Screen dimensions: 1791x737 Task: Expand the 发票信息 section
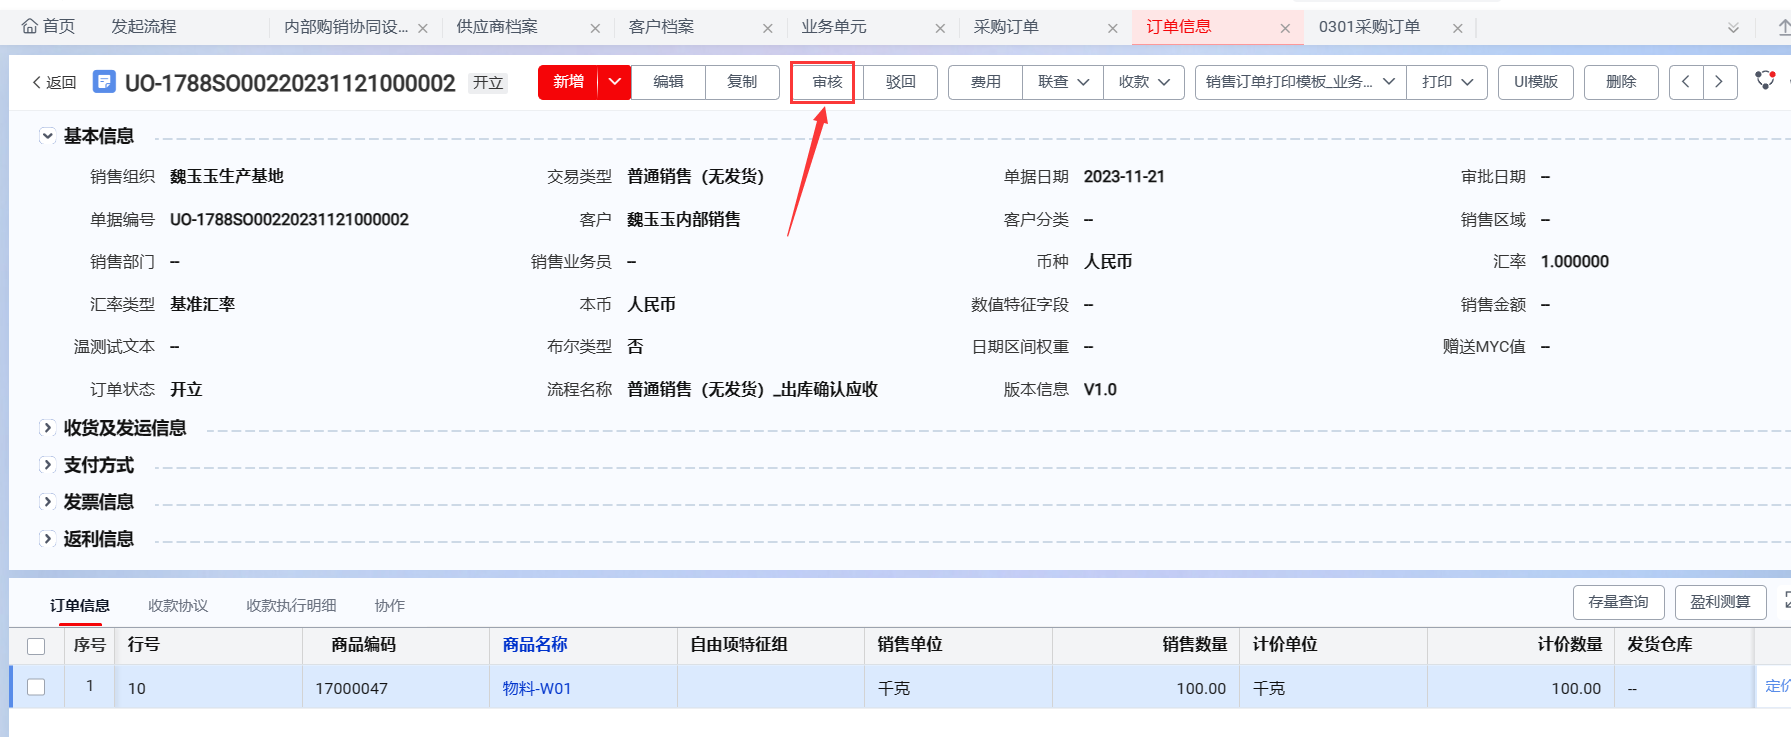pyautogui.click(x=47, y=502)
